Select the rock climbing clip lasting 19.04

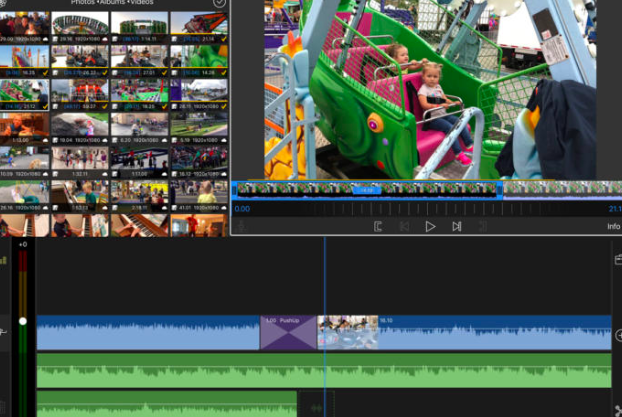click(80, 128)
